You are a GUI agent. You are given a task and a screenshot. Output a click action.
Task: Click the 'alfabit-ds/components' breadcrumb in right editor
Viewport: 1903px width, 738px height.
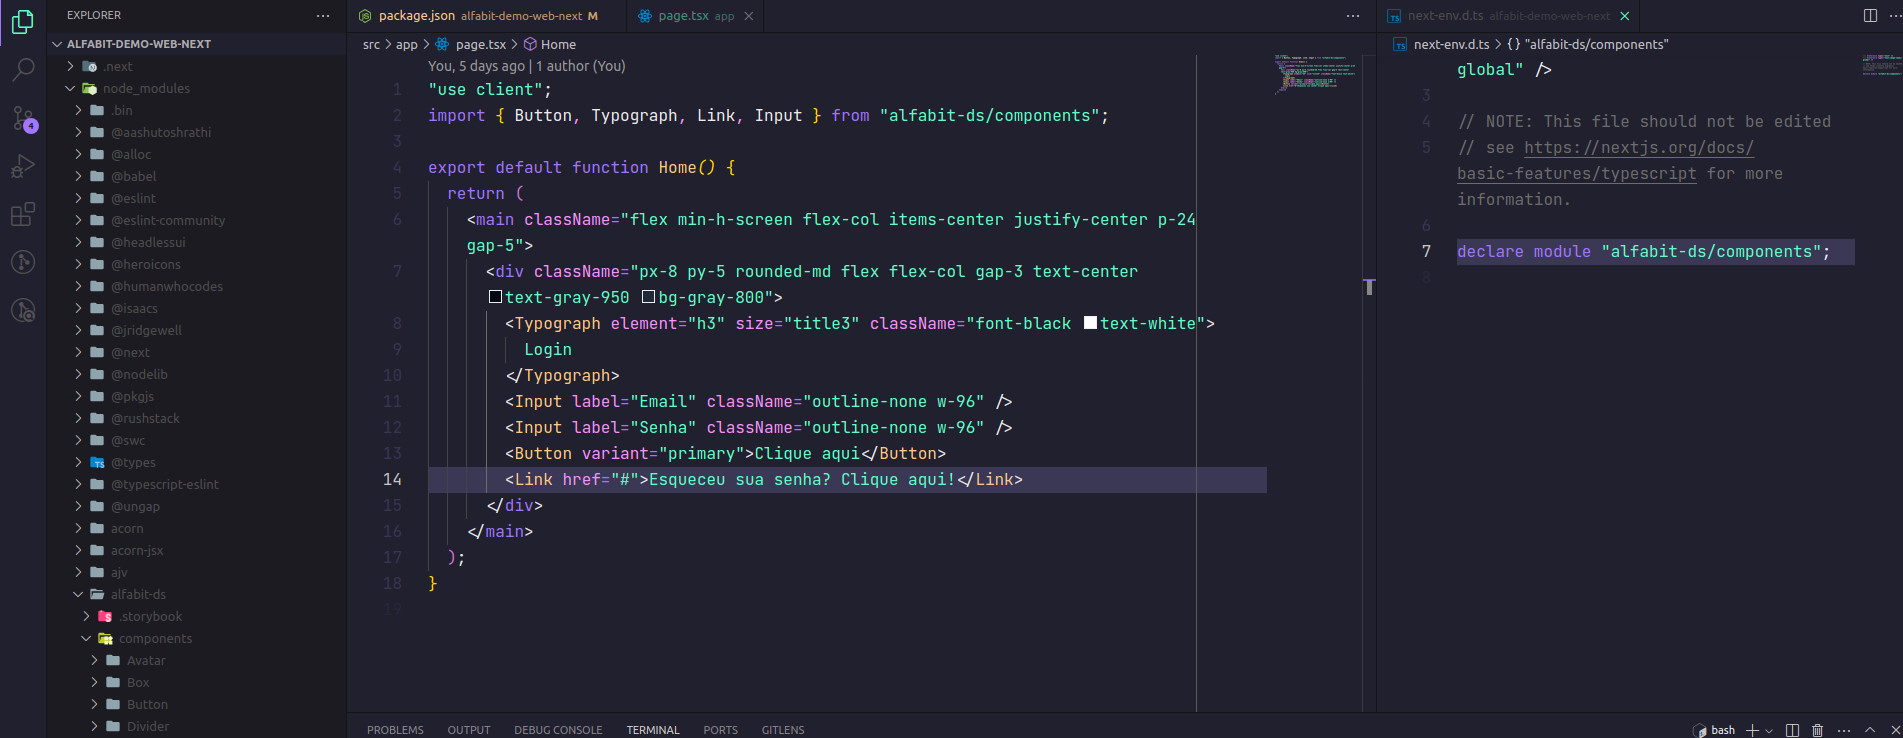tap(1588, 45)
